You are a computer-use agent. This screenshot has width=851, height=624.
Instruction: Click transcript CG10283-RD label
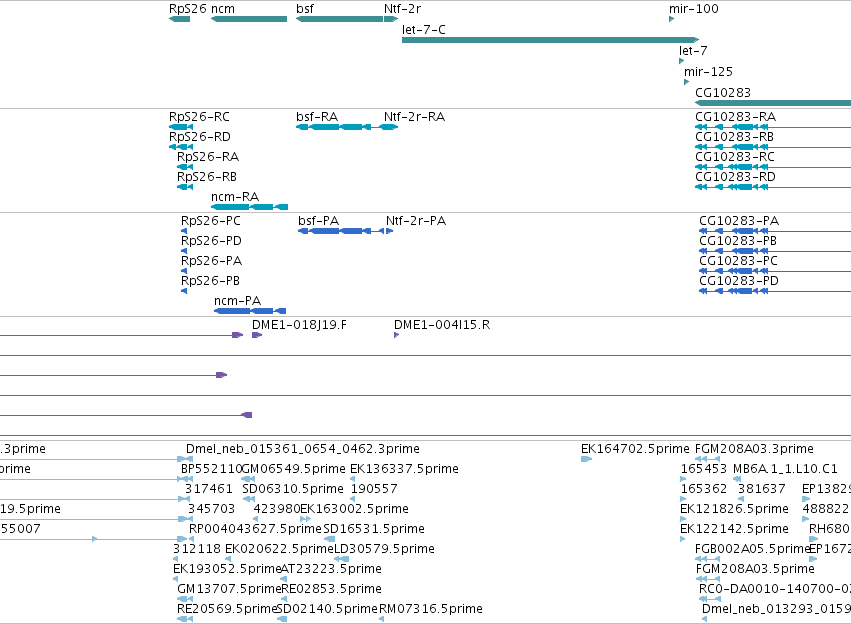[735, 177]
